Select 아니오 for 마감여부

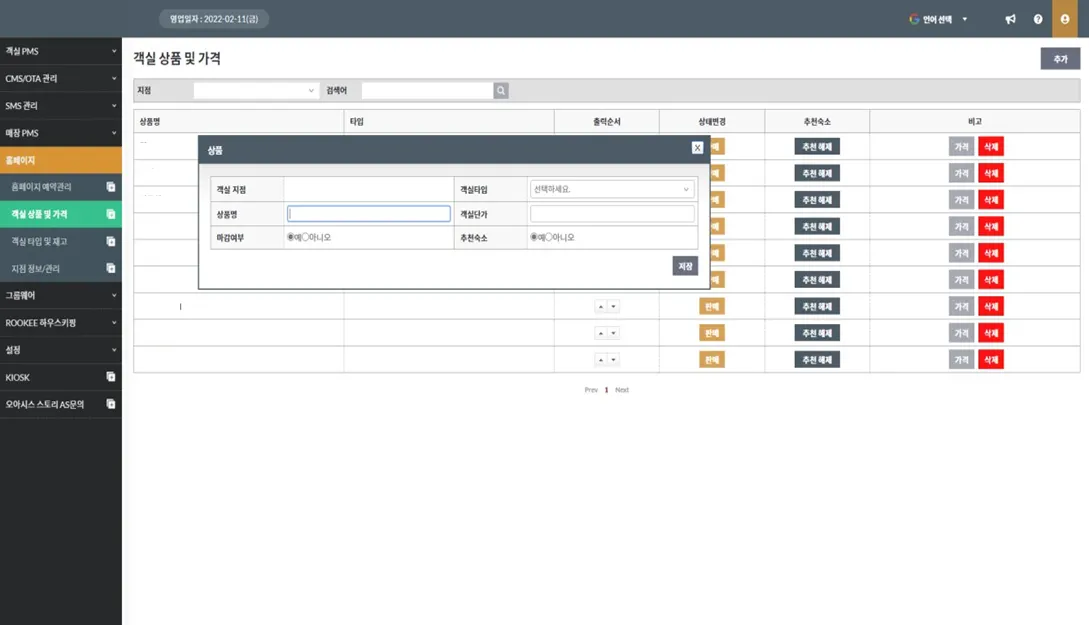click(305, 237)
